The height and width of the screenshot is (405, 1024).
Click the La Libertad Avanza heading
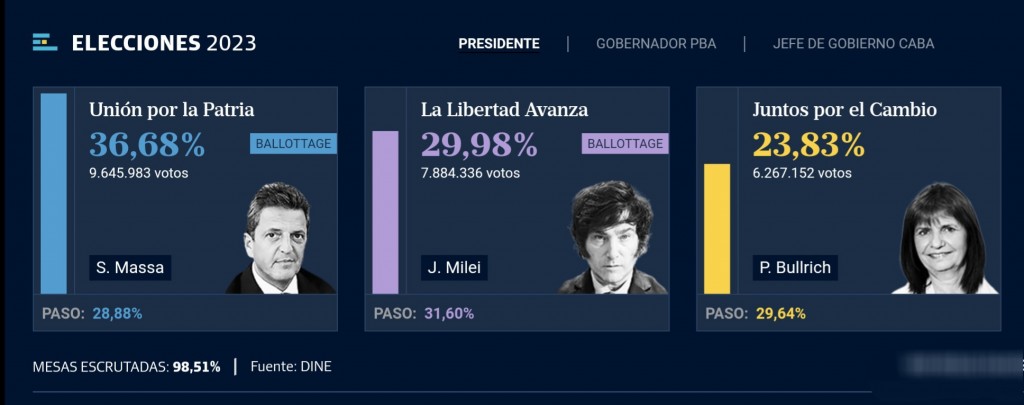click(504, 110)
